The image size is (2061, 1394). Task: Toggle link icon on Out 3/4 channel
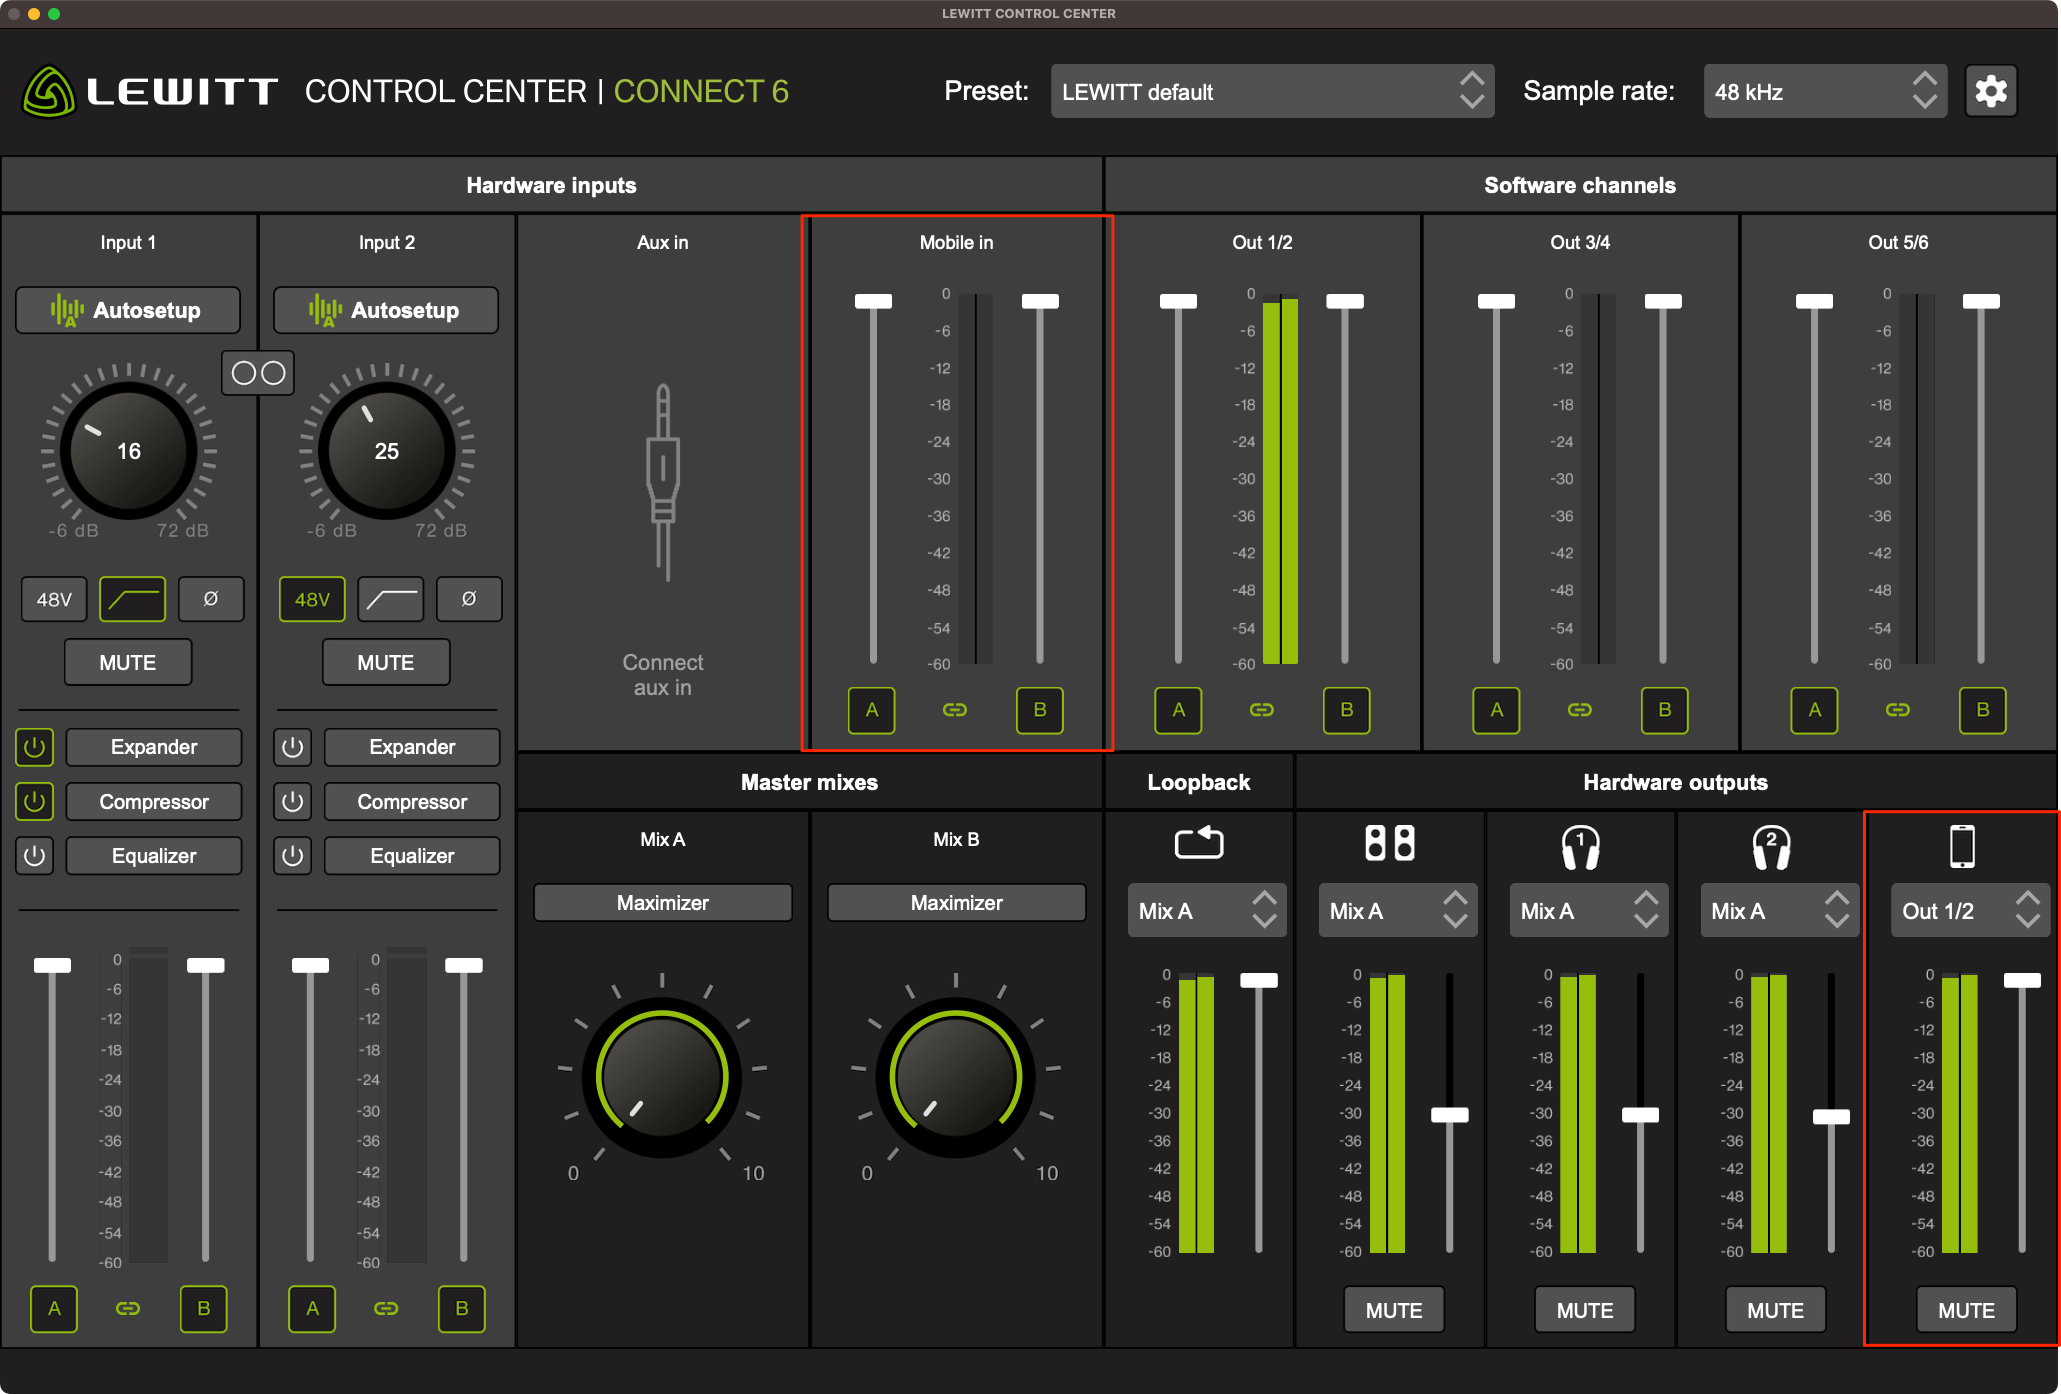1580,710
